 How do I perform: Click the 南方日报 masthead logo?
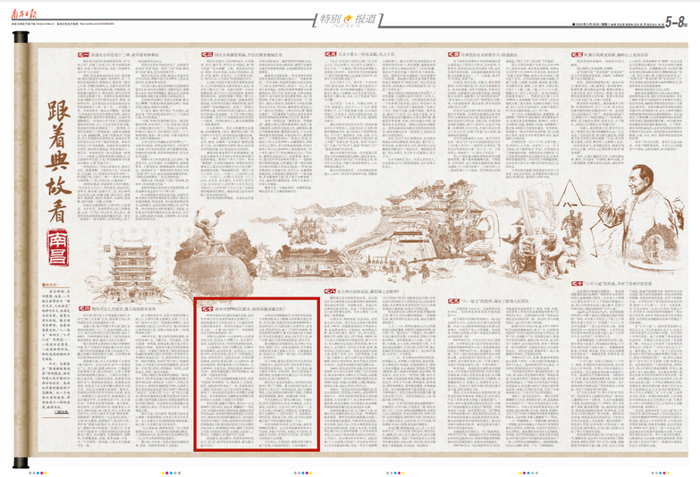(x=24, y=14)
